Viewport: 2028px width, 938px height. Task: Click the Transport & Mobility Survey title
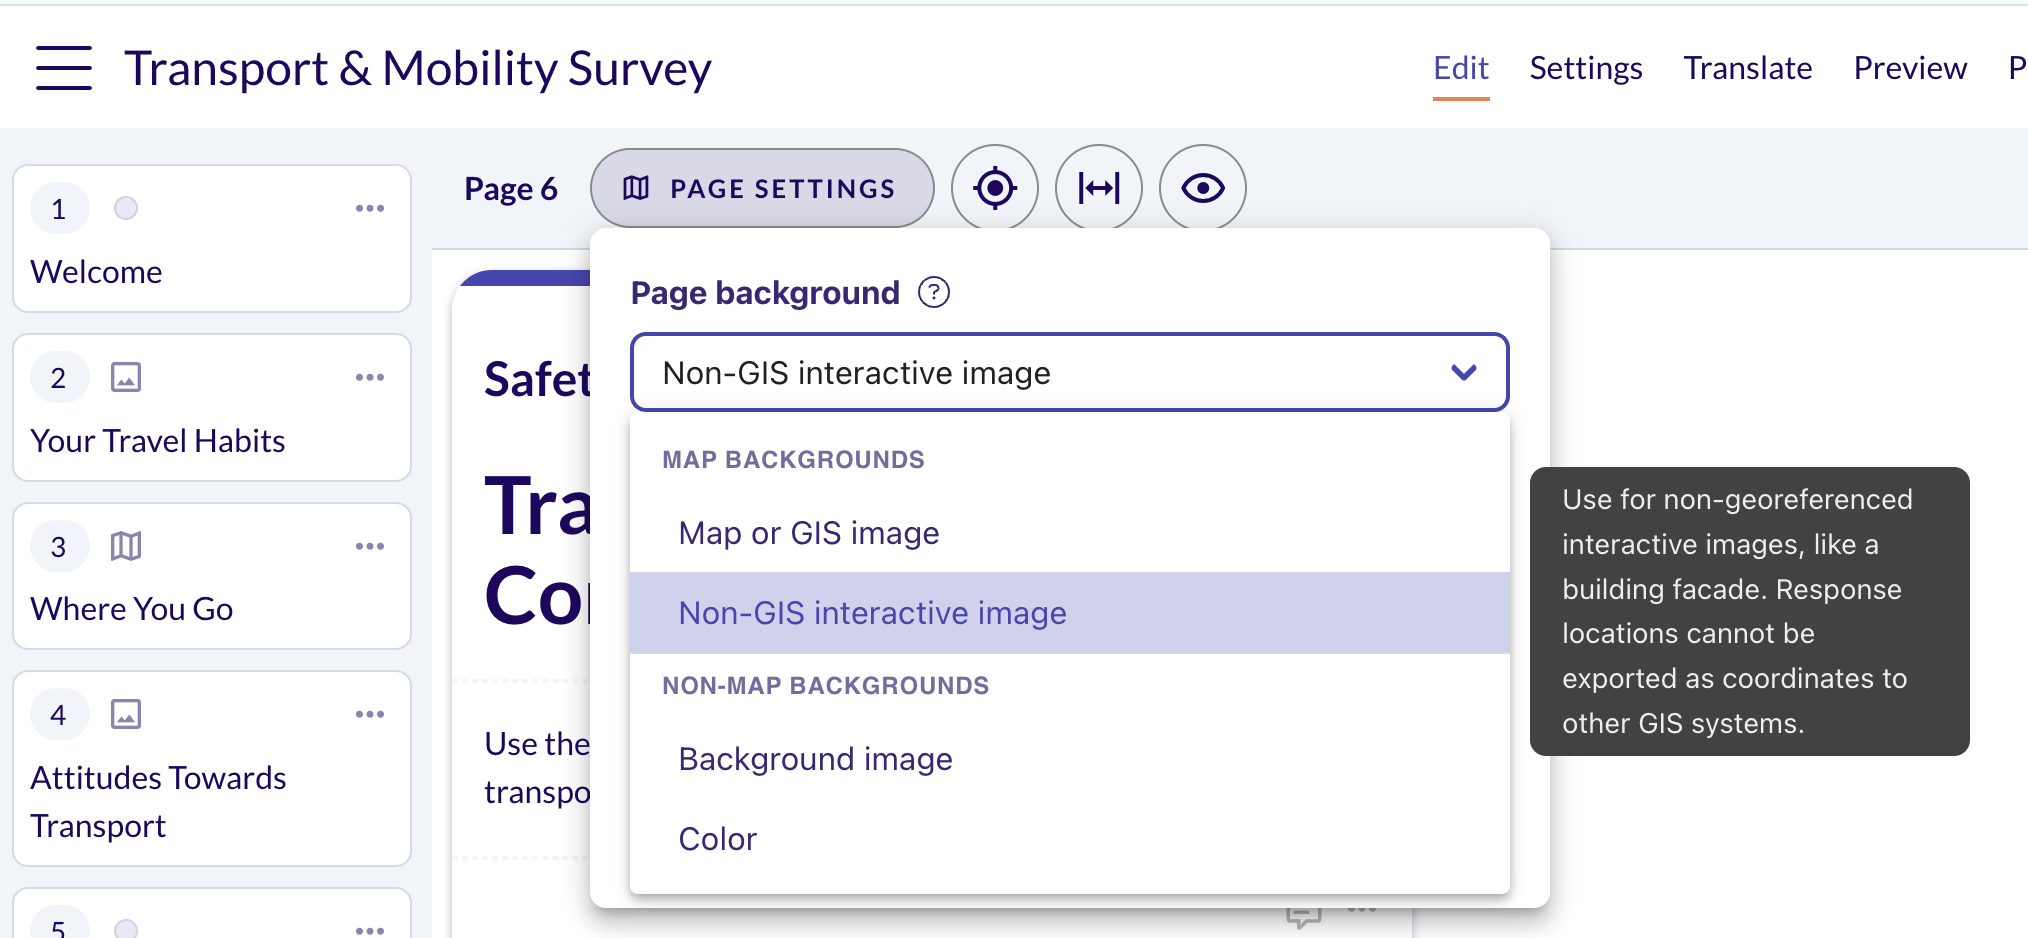[x=418, y=69]
